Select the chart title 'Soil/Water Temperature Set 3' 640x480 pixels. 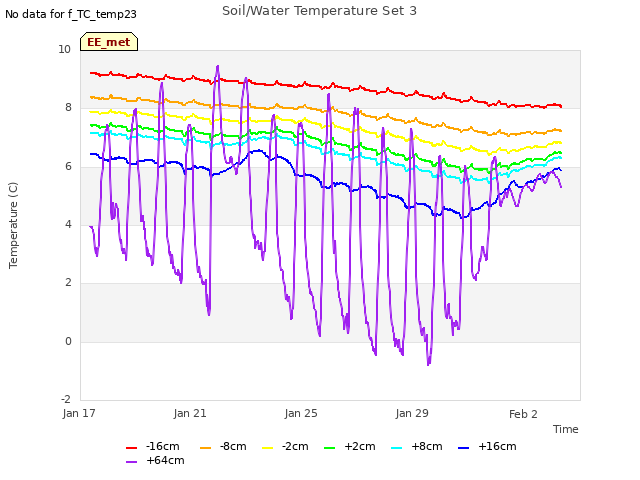(x=319, y=11)
